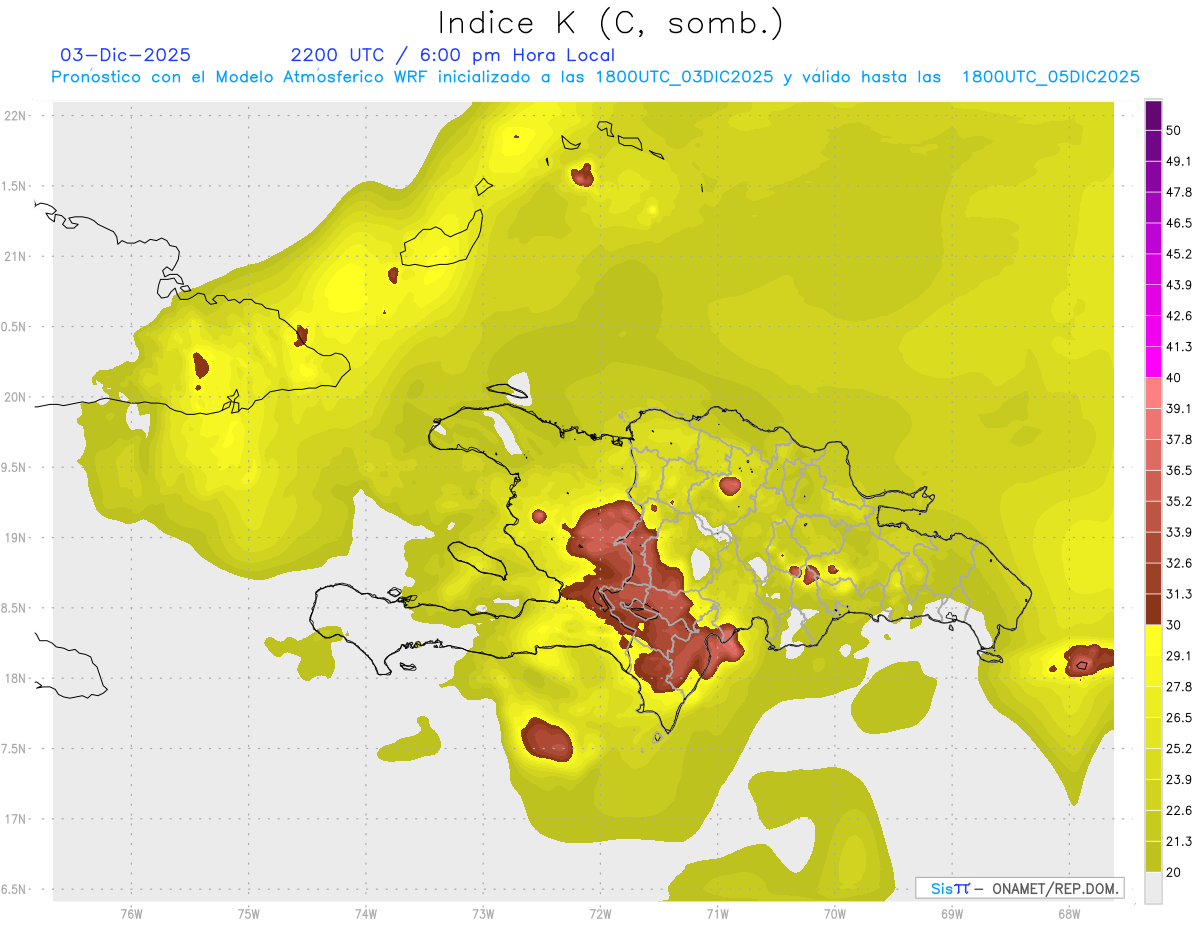Screen dimensions: 1200x927
Task: Click the date text "03-Dic-2025"
Action: tap(126, 55)
